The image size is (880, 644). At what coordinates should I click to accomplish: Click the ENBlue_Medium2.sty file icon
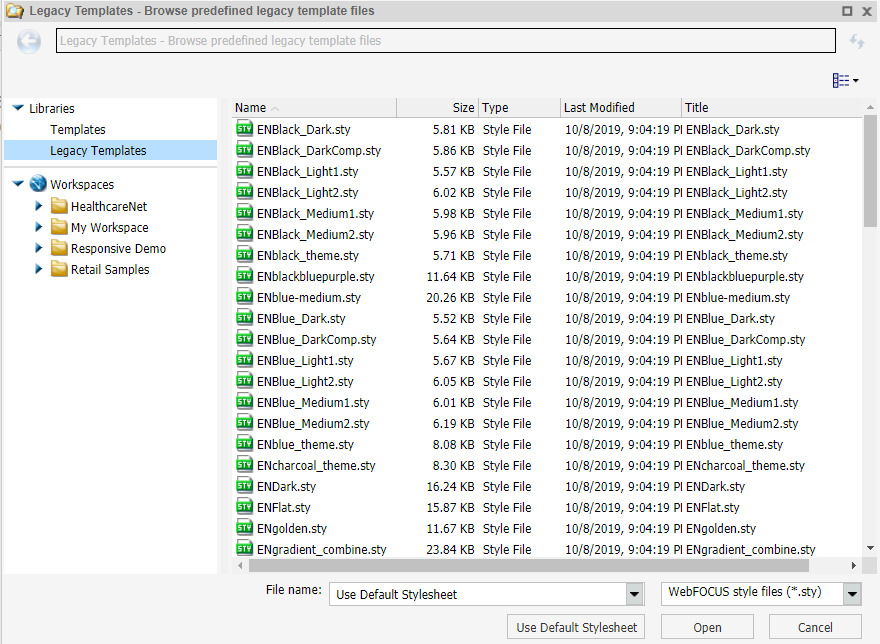coord(244,423)
